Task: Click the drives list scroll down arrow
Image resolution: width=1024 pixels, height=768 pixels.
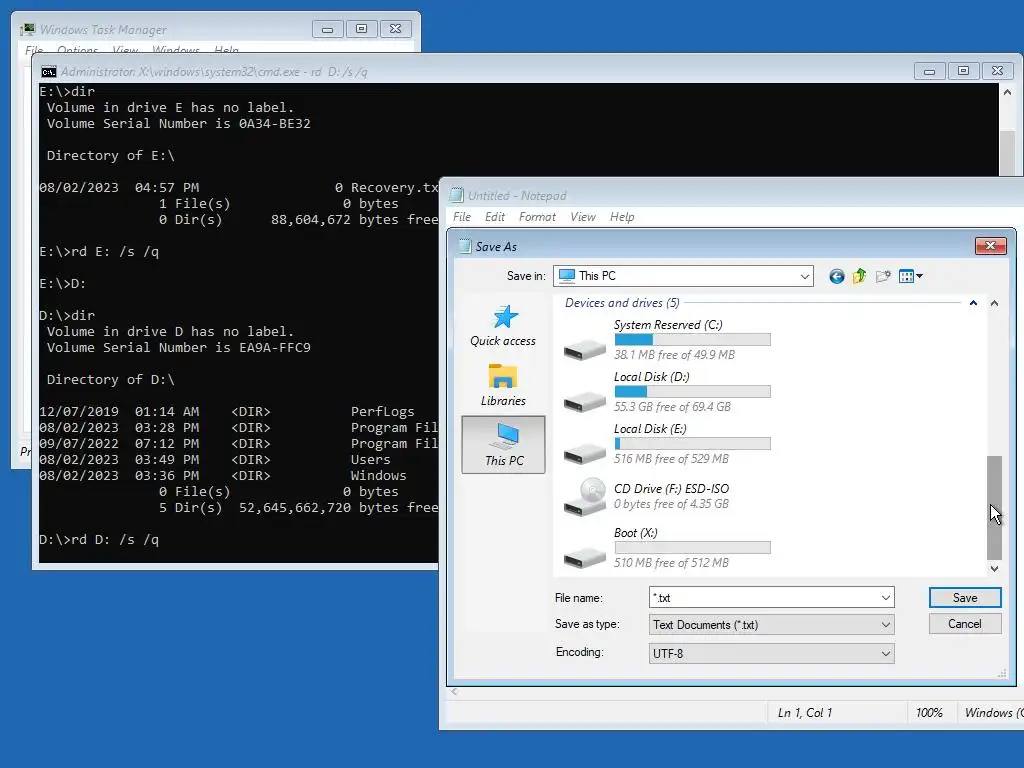Action: [994, 568]
